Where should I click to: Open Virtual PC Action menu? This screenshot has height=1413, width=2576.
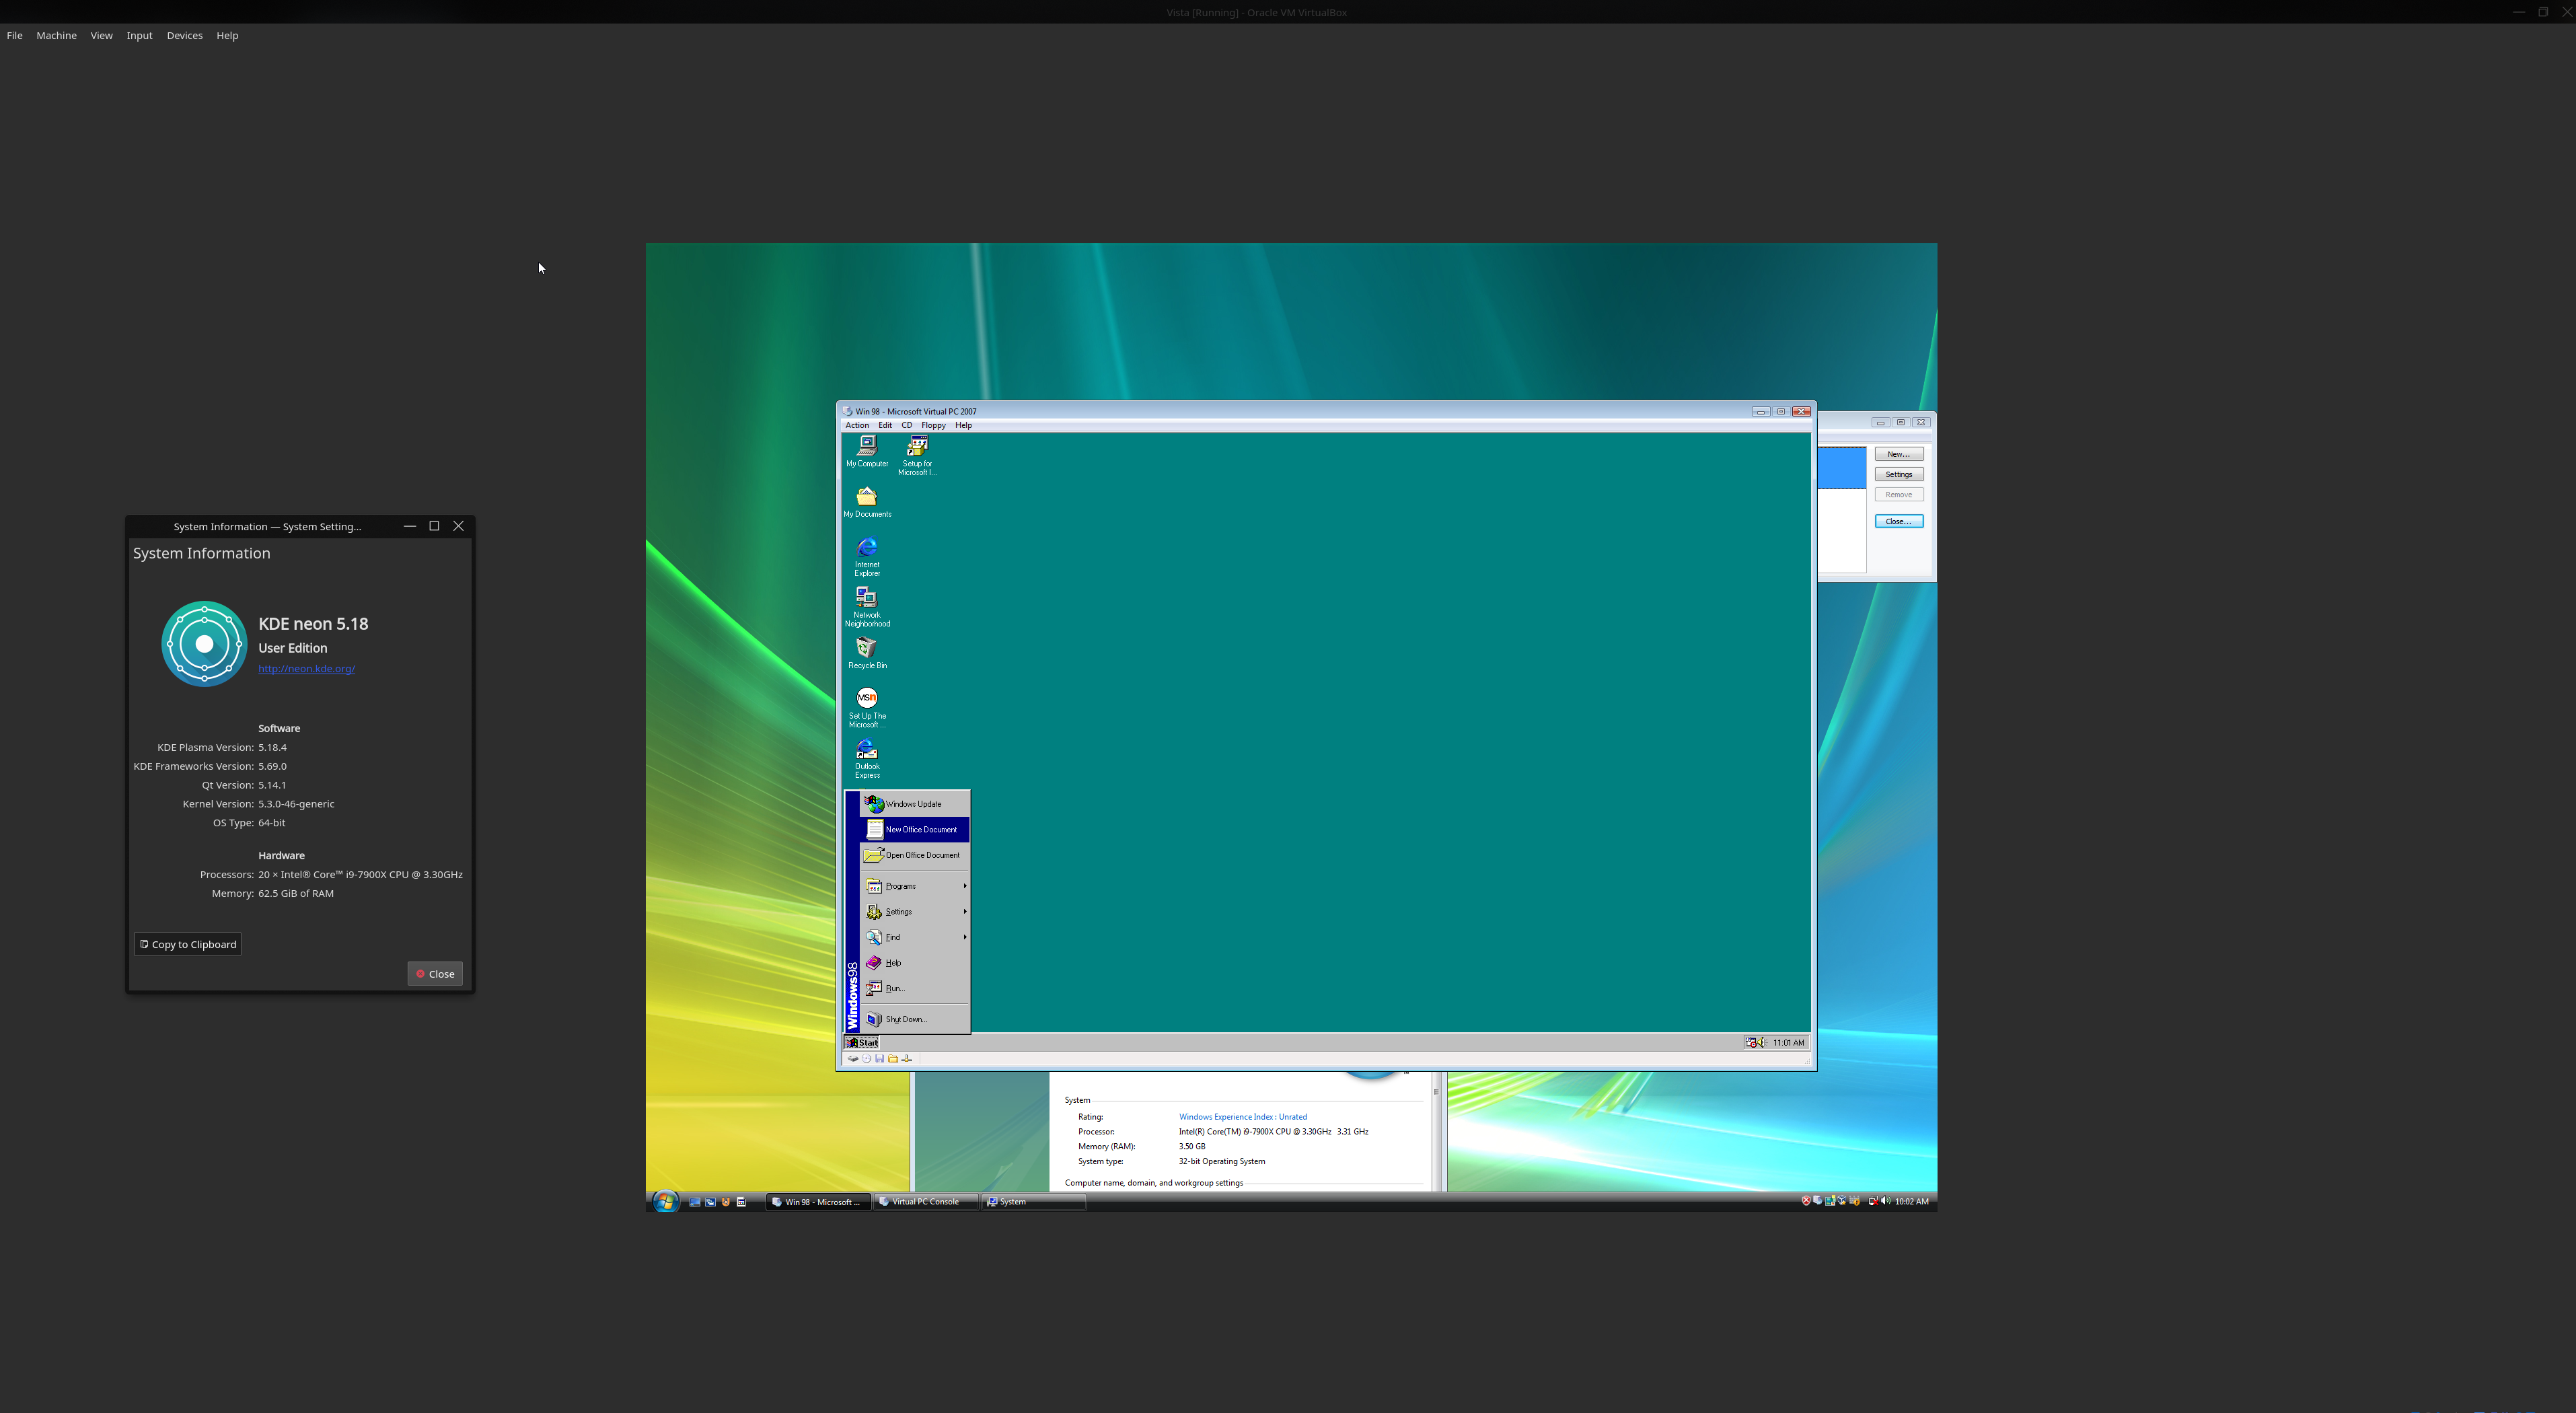(x=857, y=425)
